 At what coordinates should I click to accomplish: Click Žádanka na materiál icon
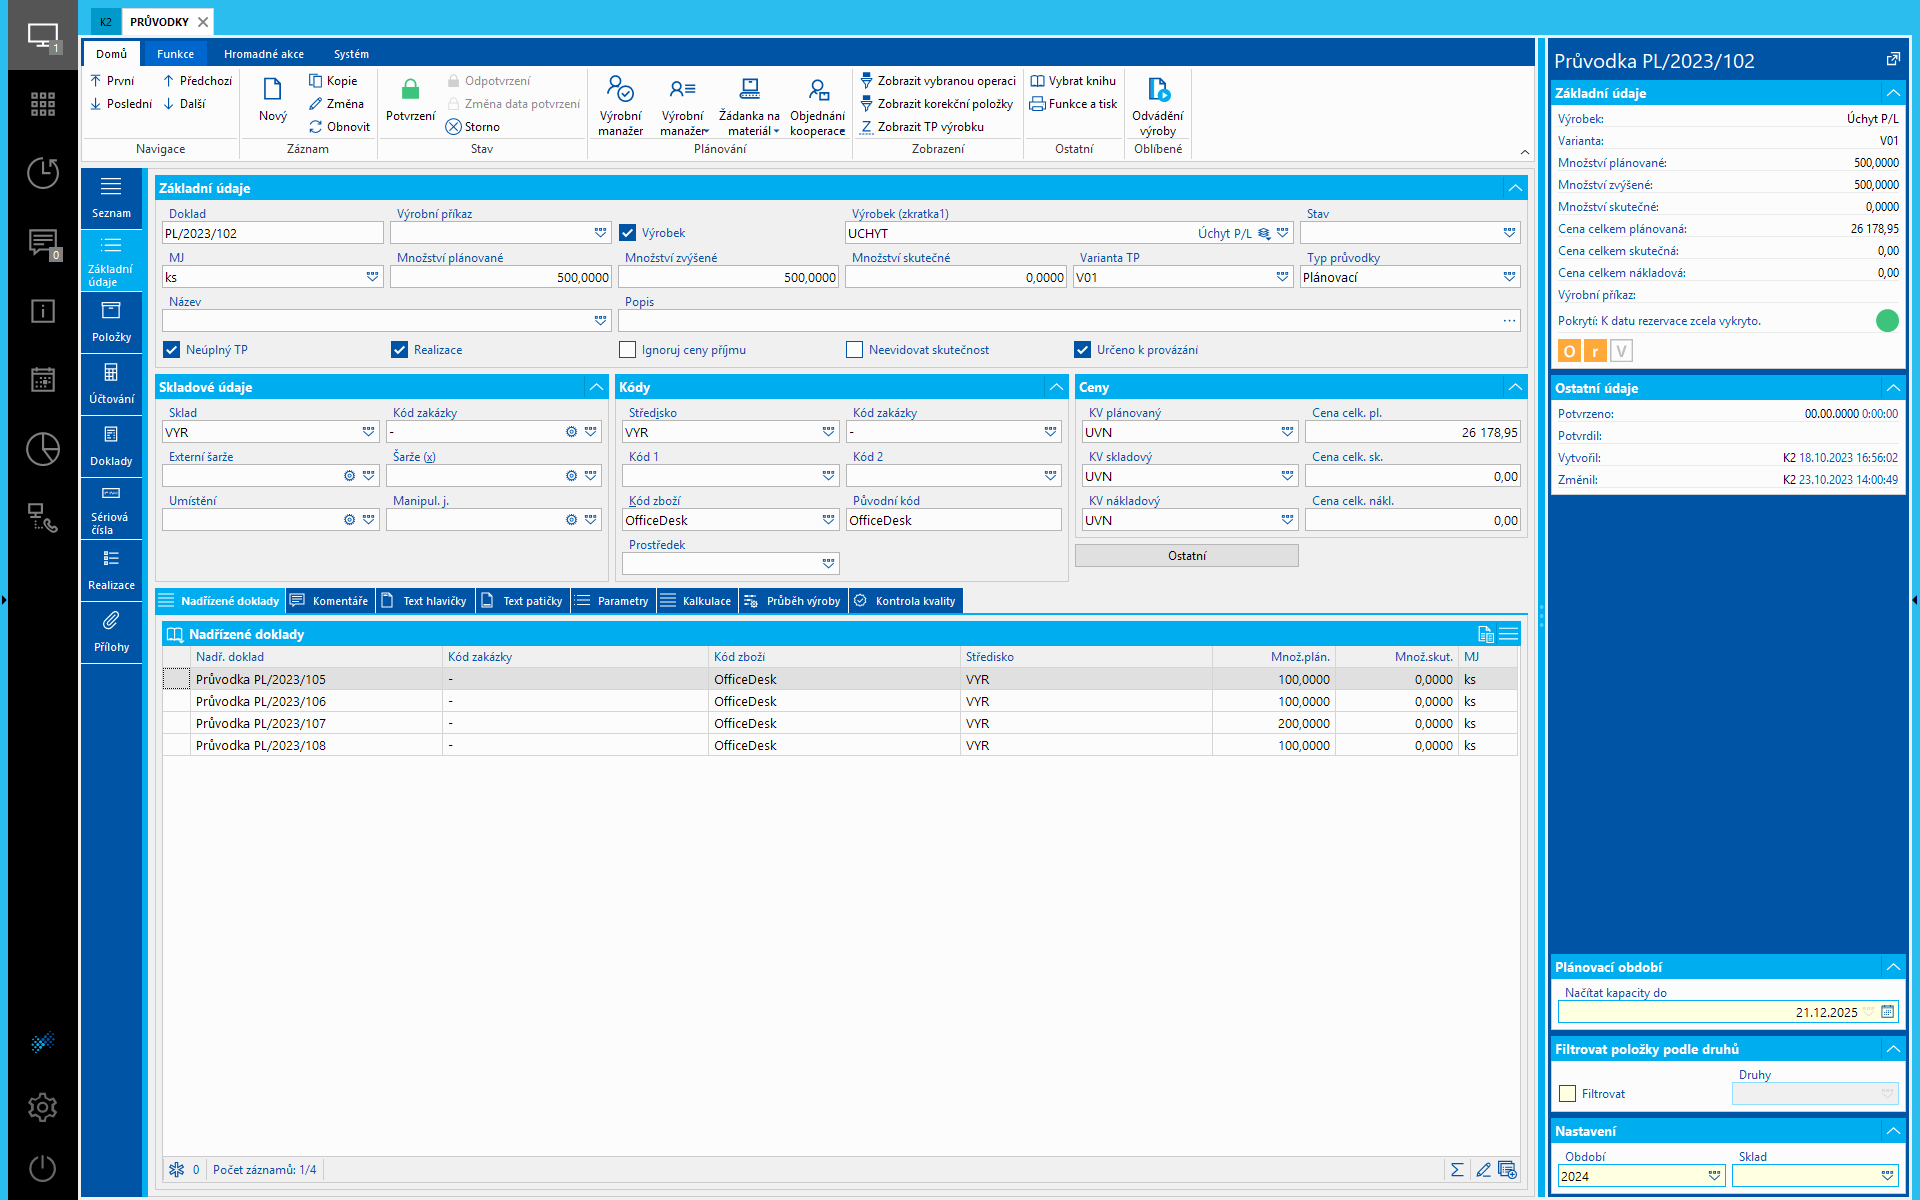coord(749,91)
